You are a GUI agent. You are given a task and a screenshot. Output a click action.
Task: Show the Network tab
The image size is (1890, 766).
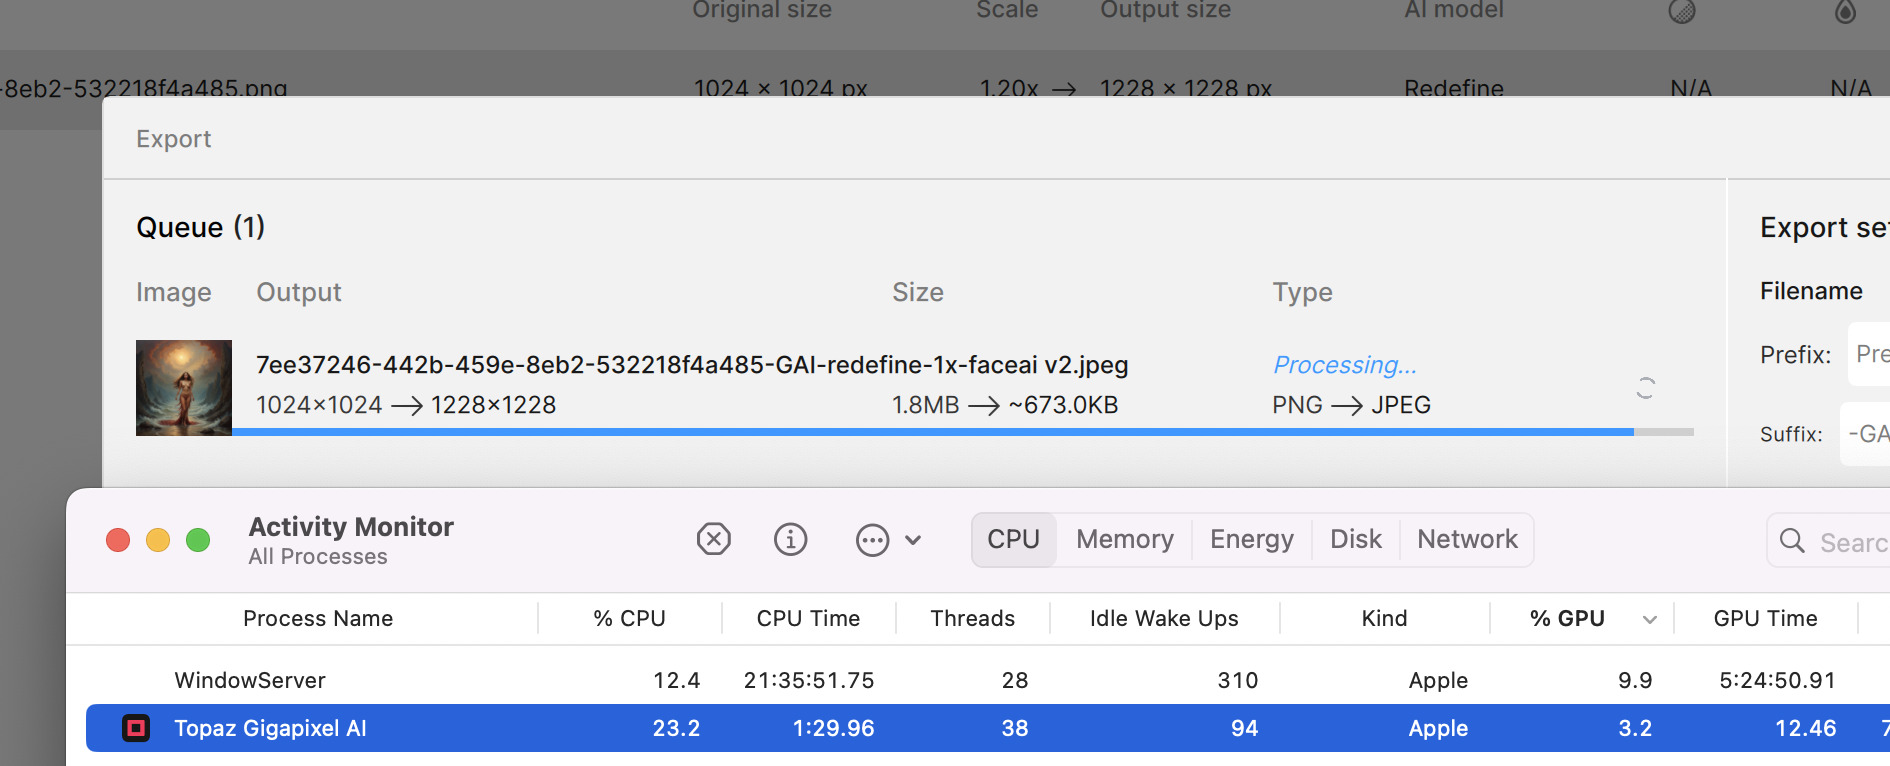(1467, 540)
